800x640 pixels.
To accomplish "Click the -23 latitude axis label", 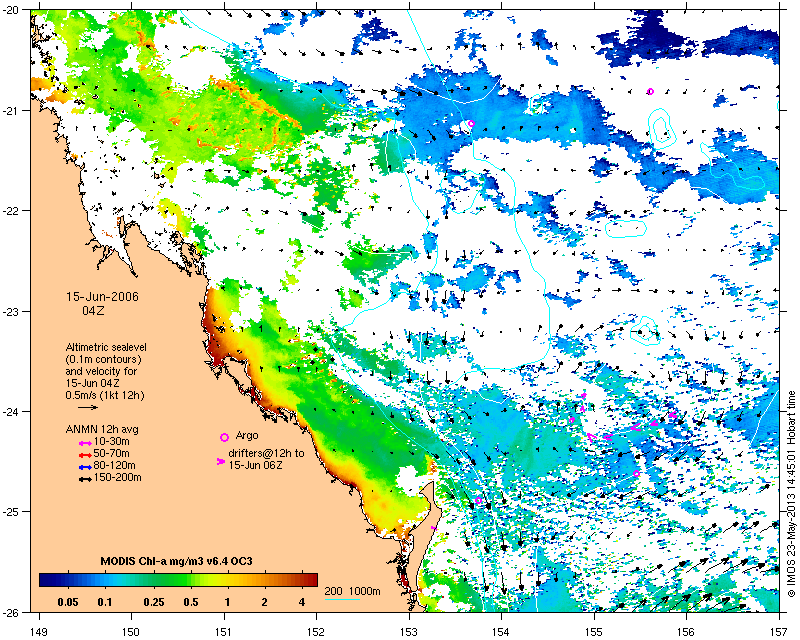I will pyautogui.click(x=11, y=311).
